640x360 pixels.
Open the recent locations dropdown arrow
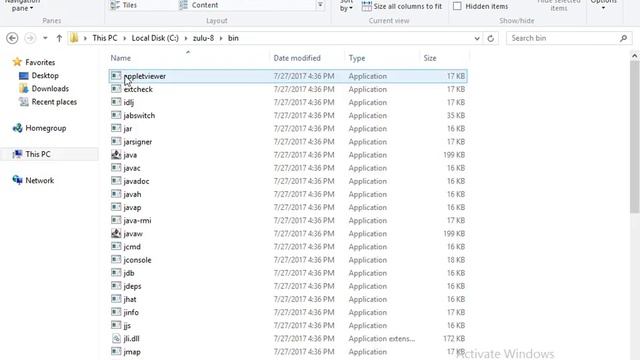[x=45, y=38]
